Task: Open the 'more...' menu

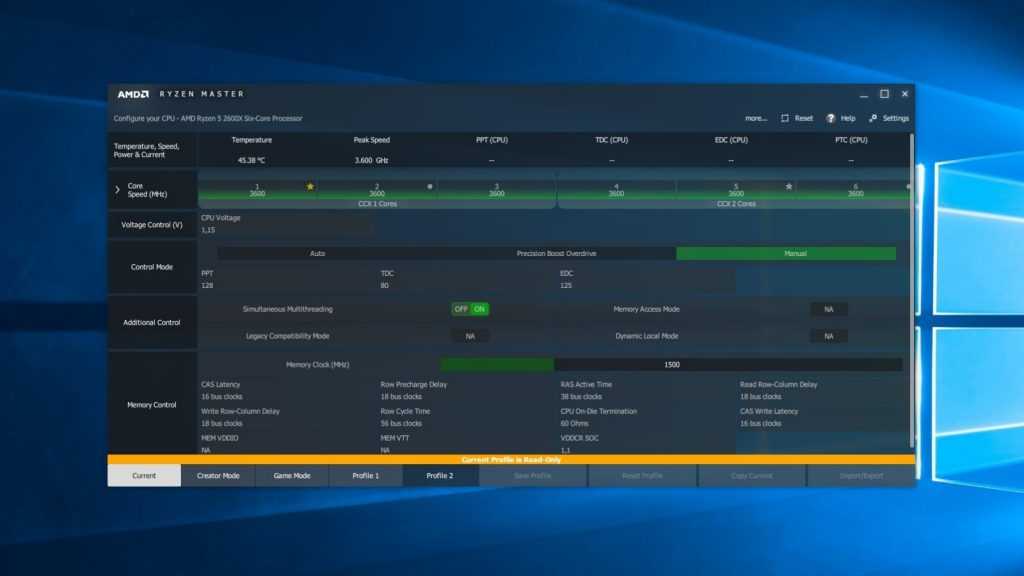Action: (756, 118)
